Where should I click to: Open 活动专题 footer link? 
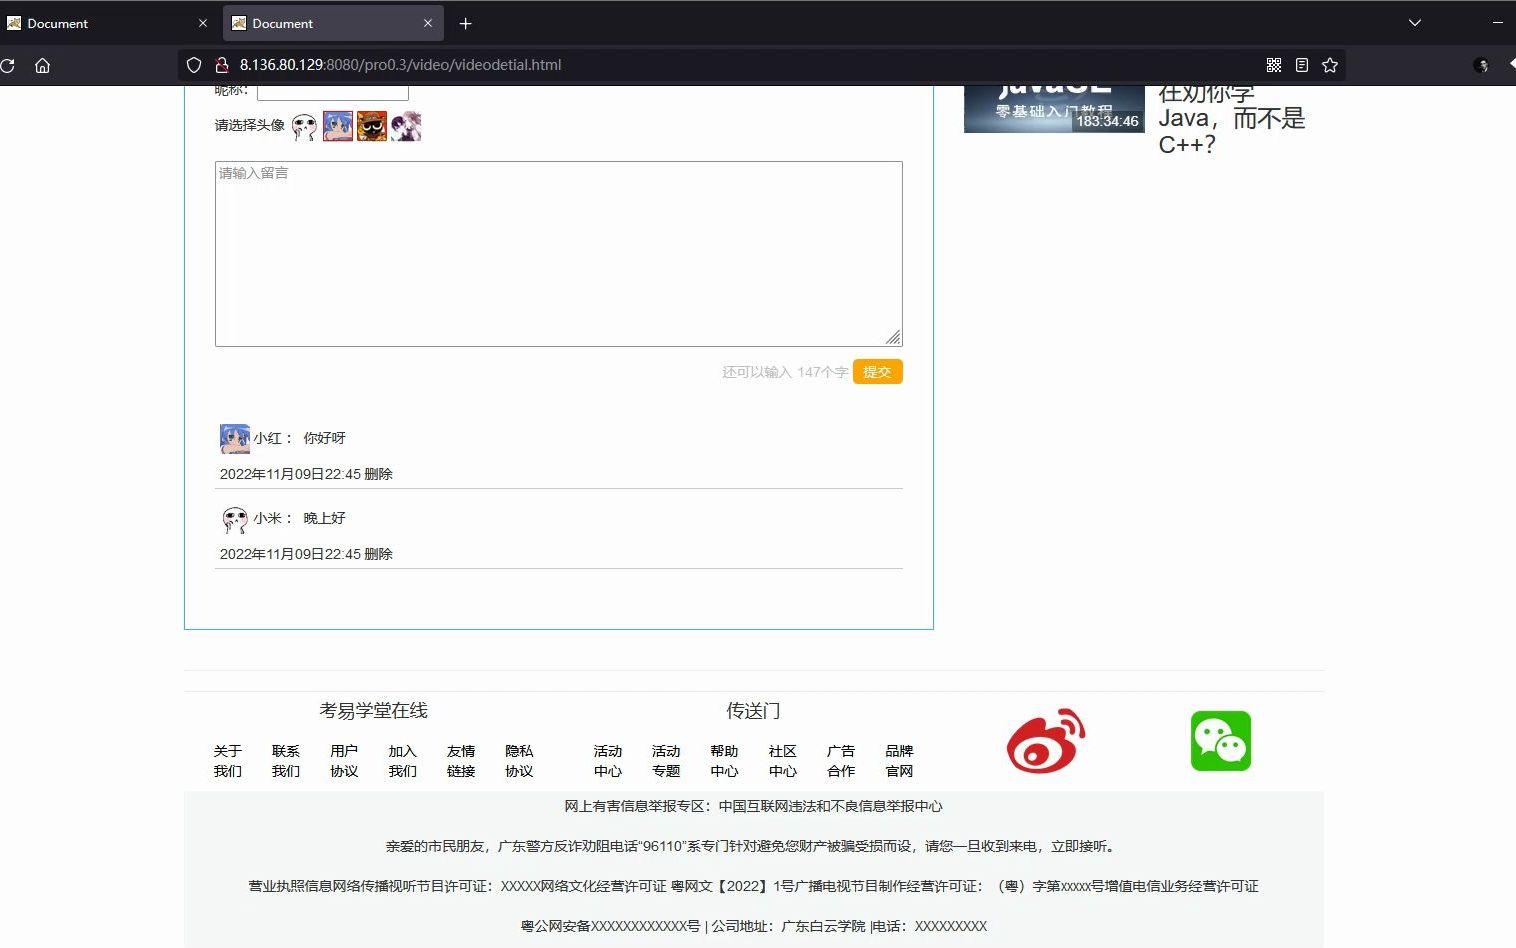pyautogui.click(x=666, y=761)
